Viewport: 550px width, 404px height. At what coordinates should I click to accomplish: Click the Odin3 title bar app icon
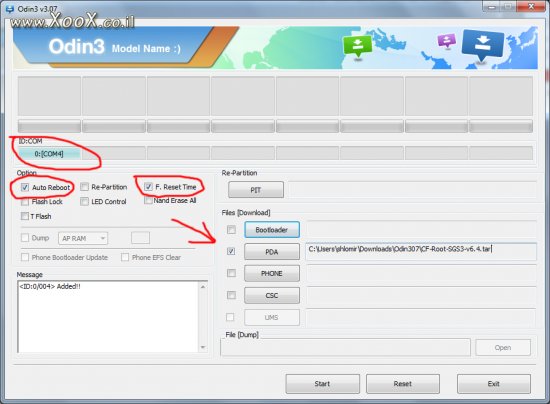[9, 8]
